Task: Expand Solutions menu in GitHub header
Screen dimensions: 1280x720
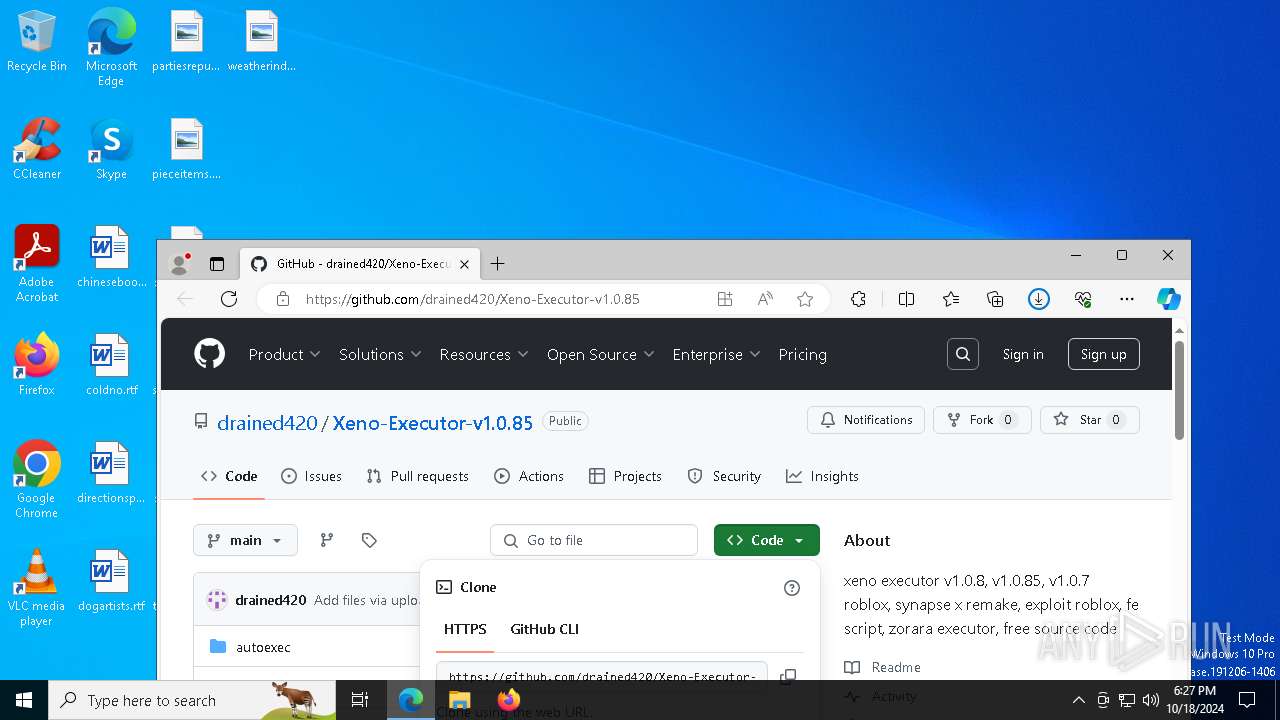Action: [380, 354]
